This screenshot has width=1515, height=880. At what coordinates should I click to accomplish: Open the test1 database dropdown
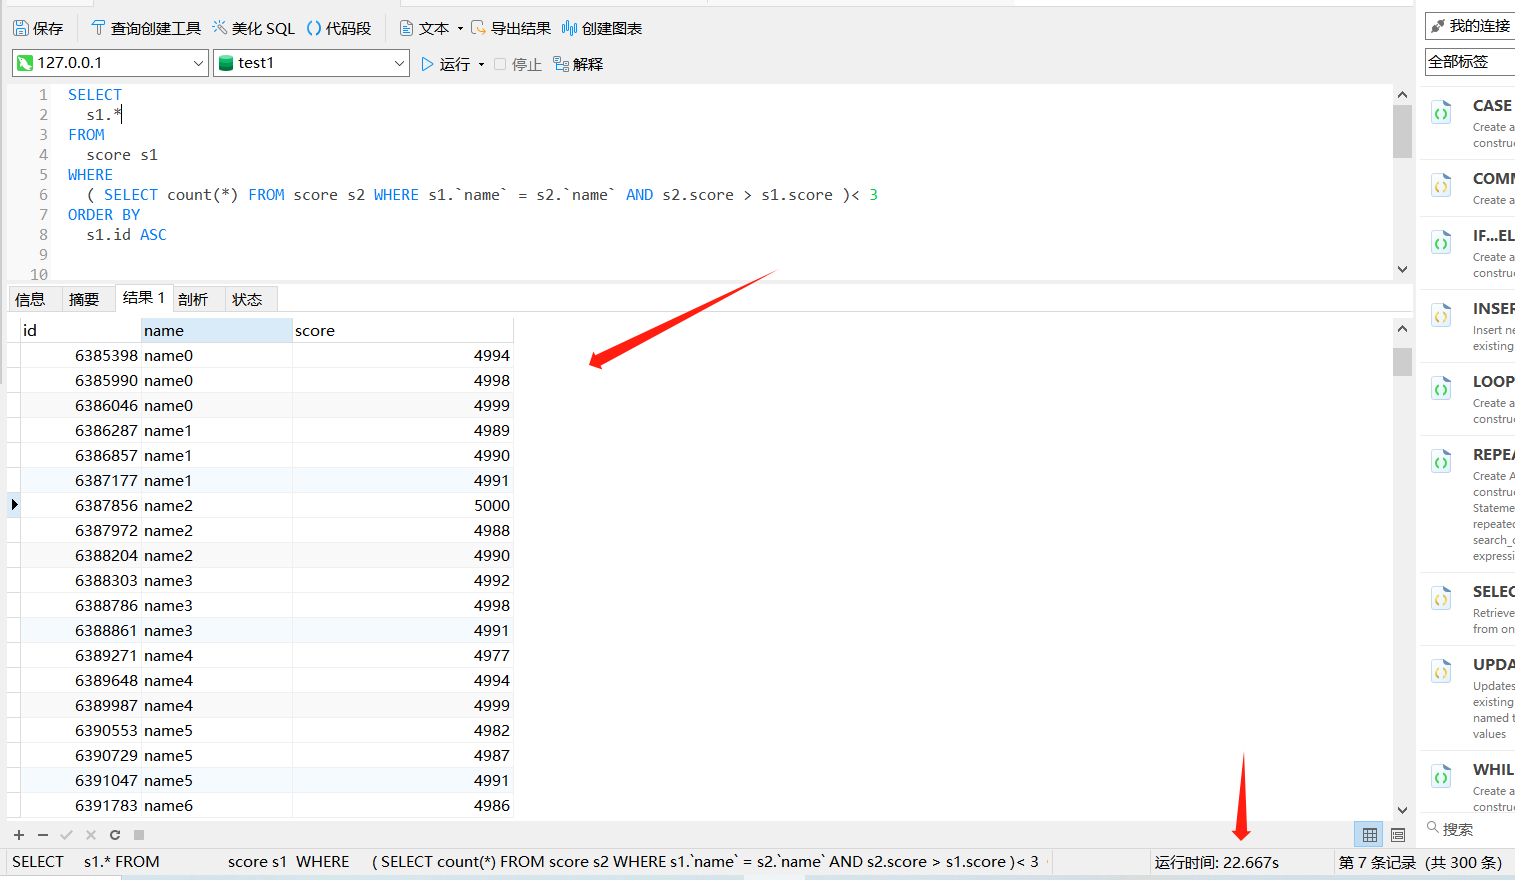point(312,63)
